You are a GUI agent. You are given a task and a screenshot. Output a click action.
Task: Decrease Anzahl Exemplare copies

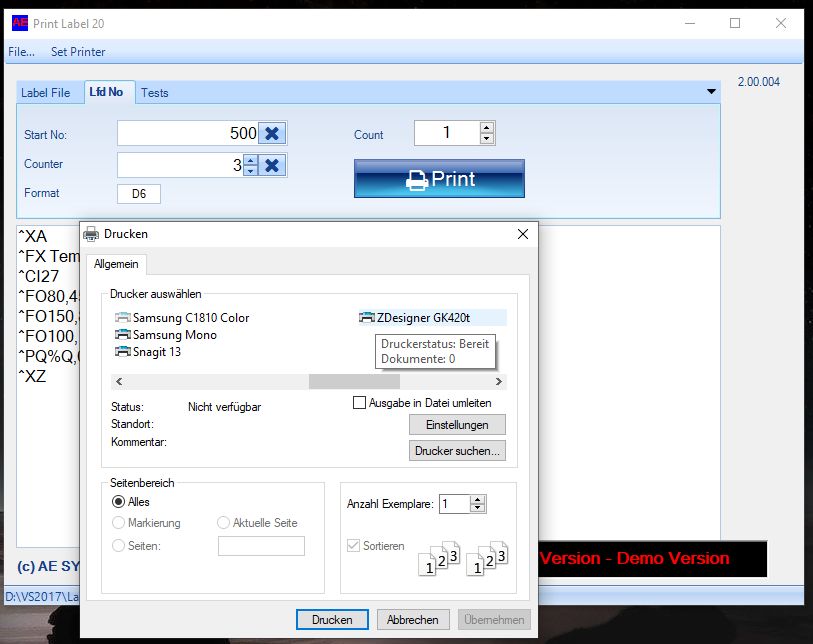(x=478, y=508)
